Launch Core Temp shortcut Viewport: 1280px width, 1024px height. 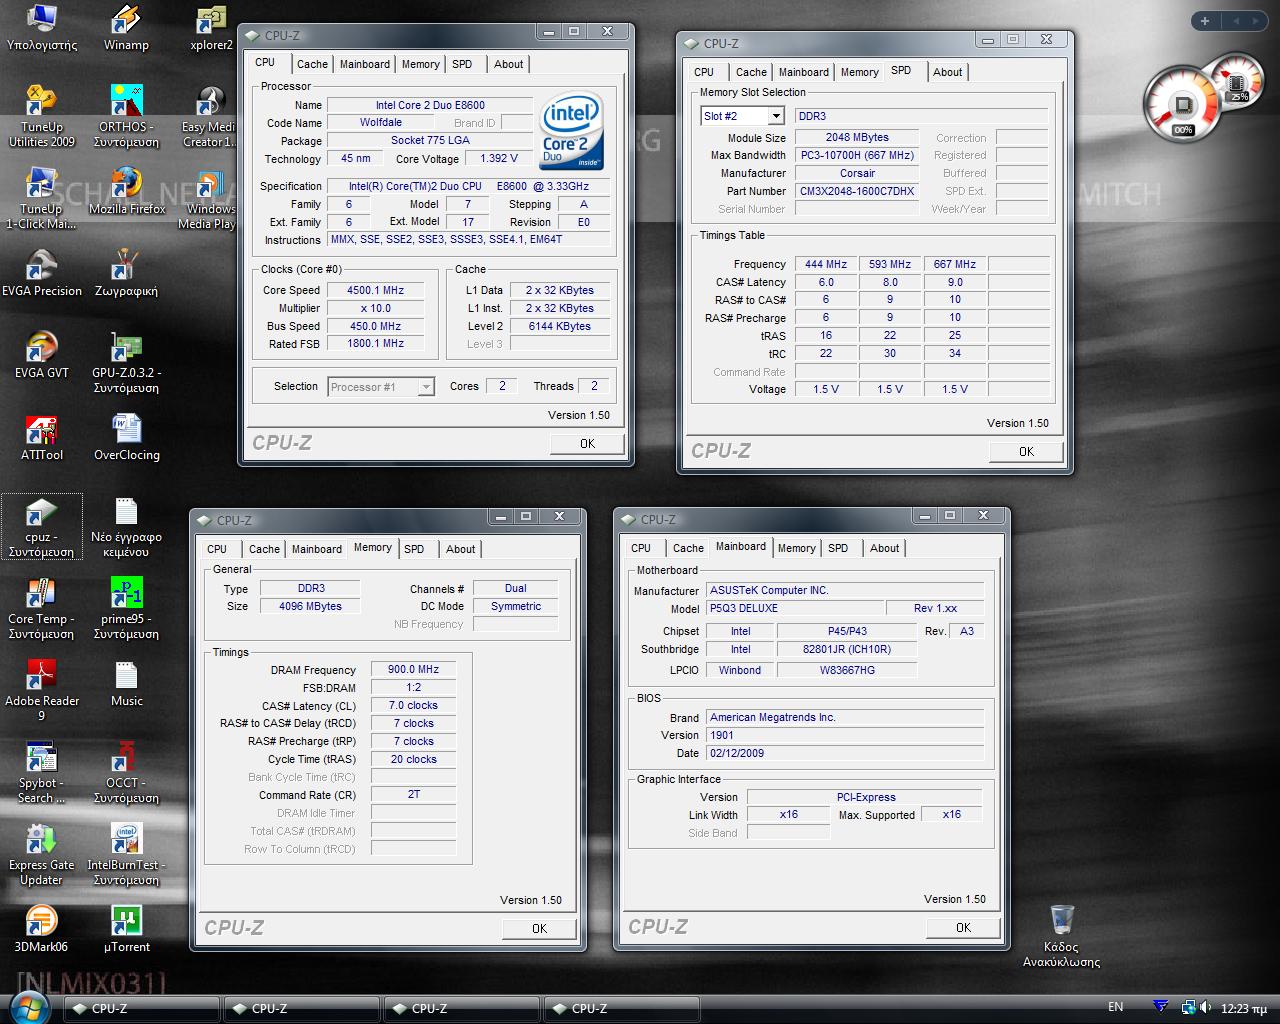coord(42,608)
